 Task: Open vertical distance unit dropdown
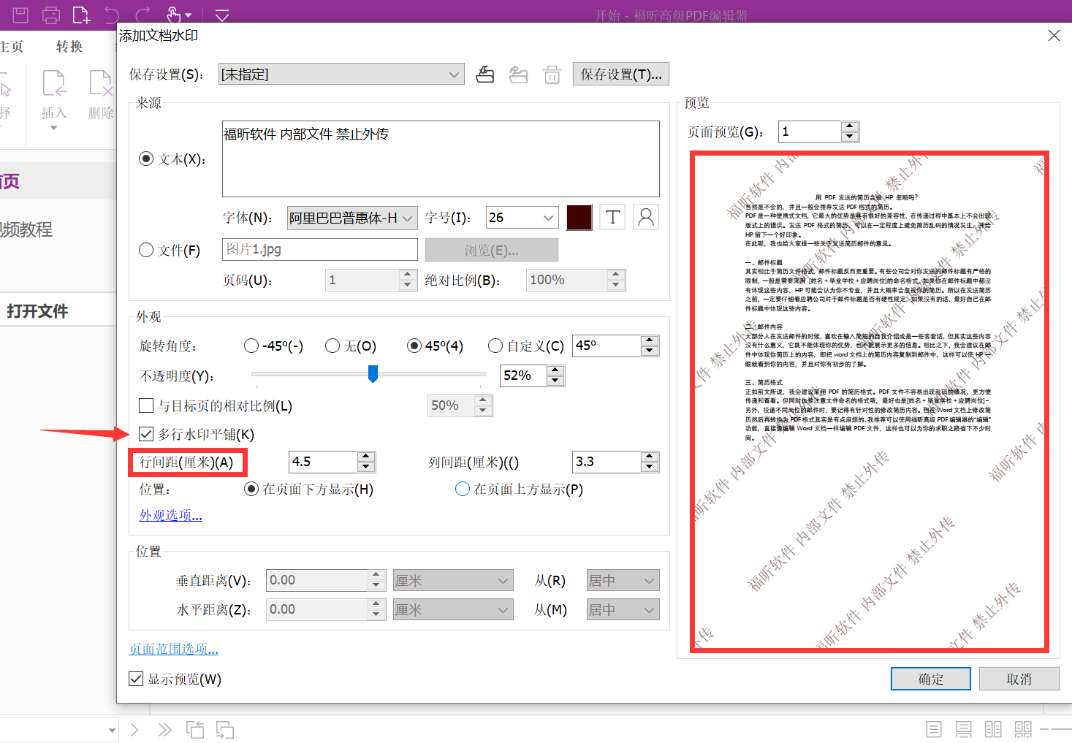pyautogui.click(x=453, y=580)
